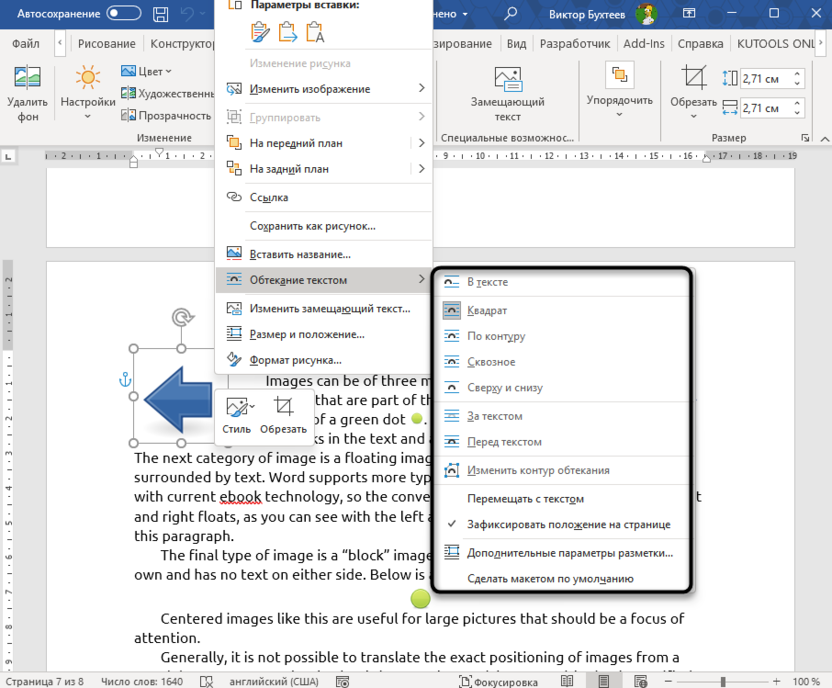Click Обтекание текстом menu item
This screenshot has width=832, height=688.
(324, 280)
